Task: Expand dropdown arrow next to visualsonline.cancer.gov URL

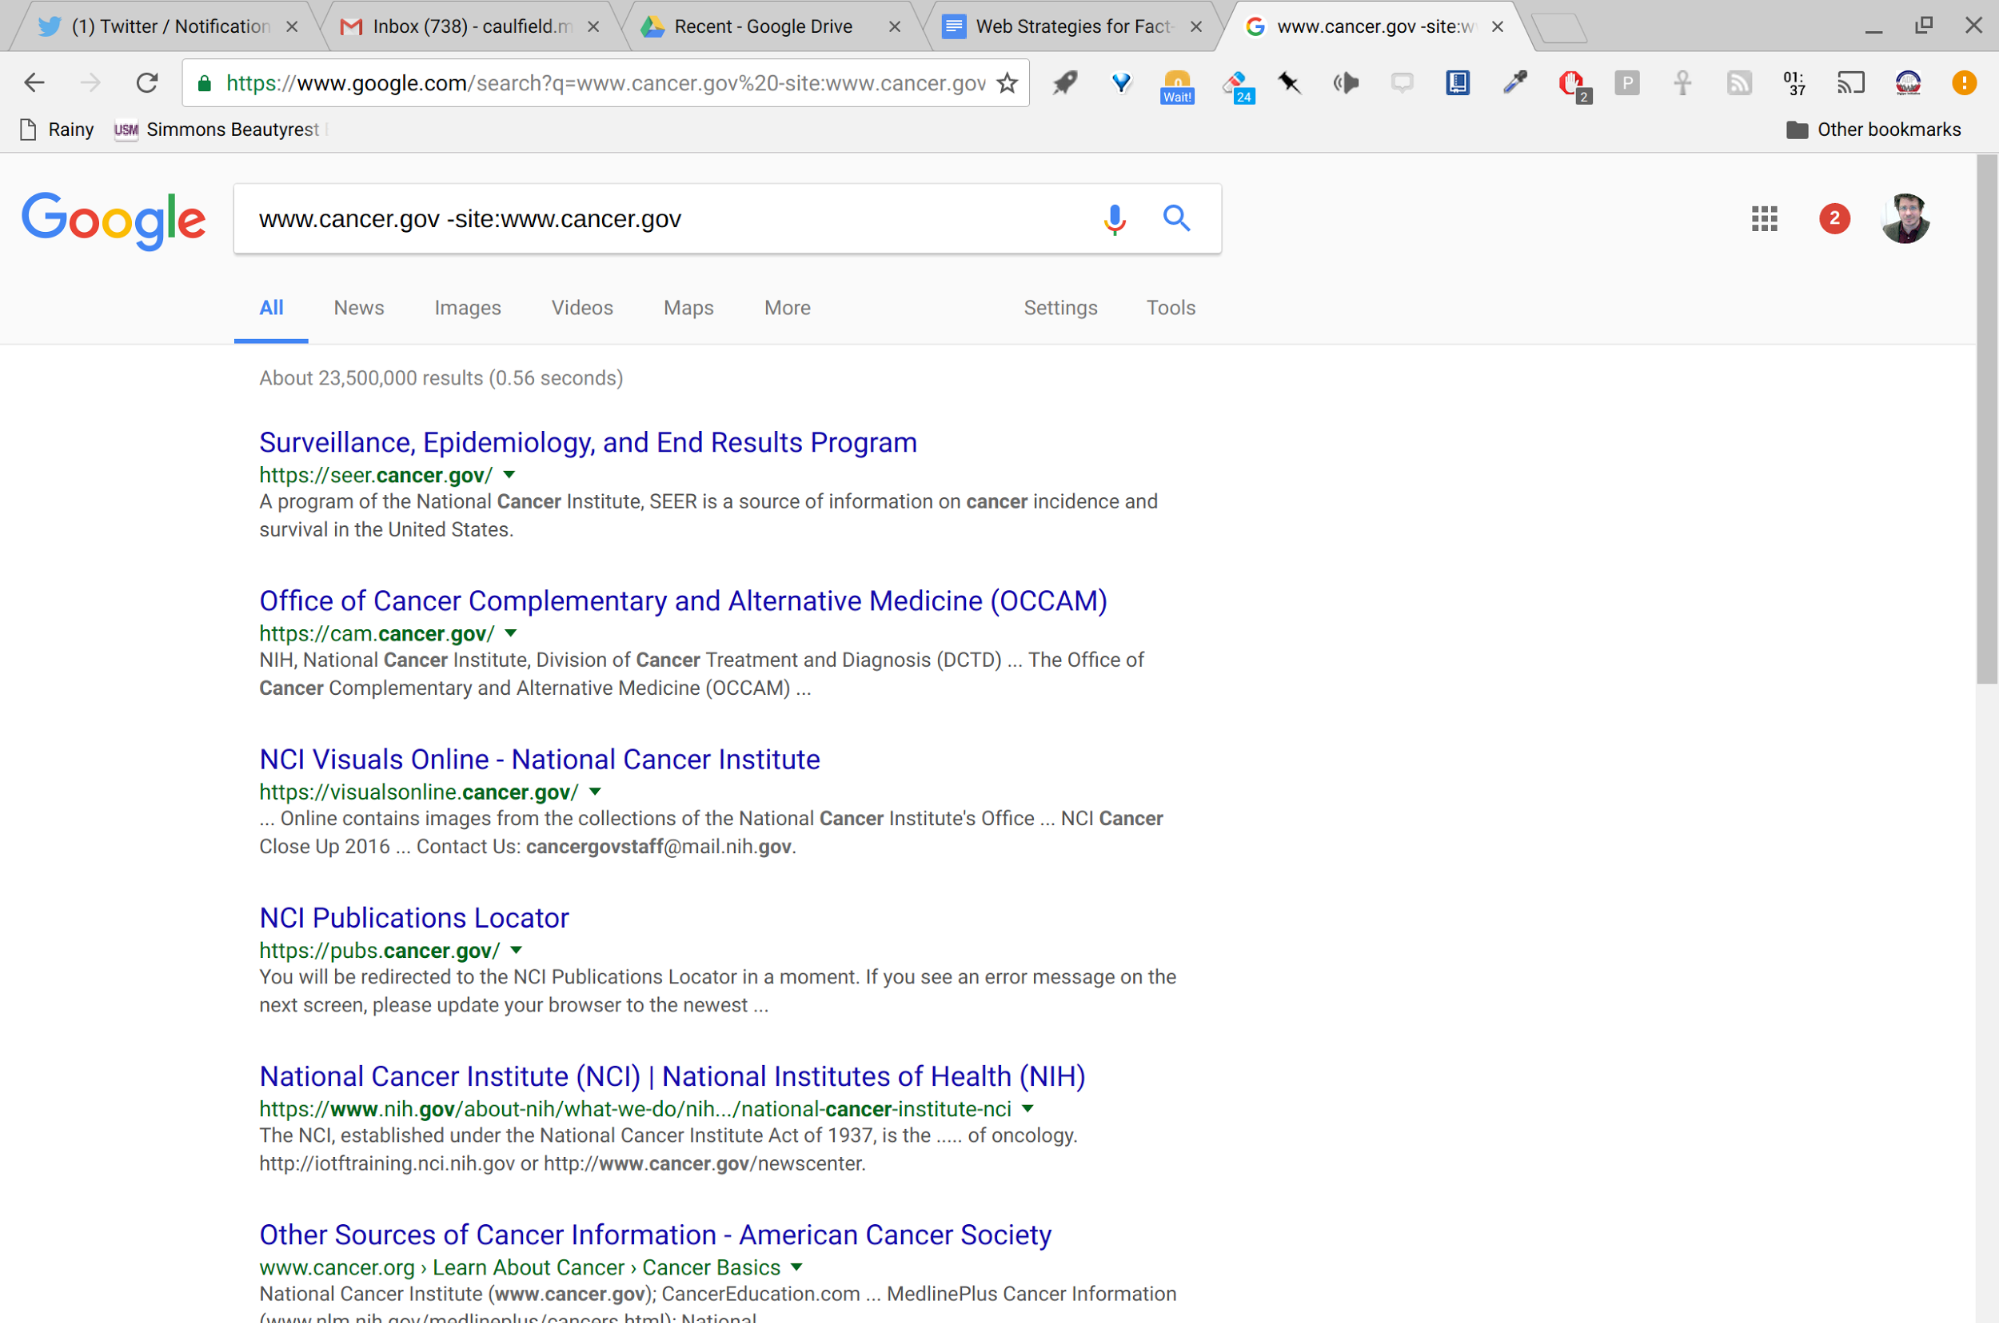Action: click(x=595, y=792)
